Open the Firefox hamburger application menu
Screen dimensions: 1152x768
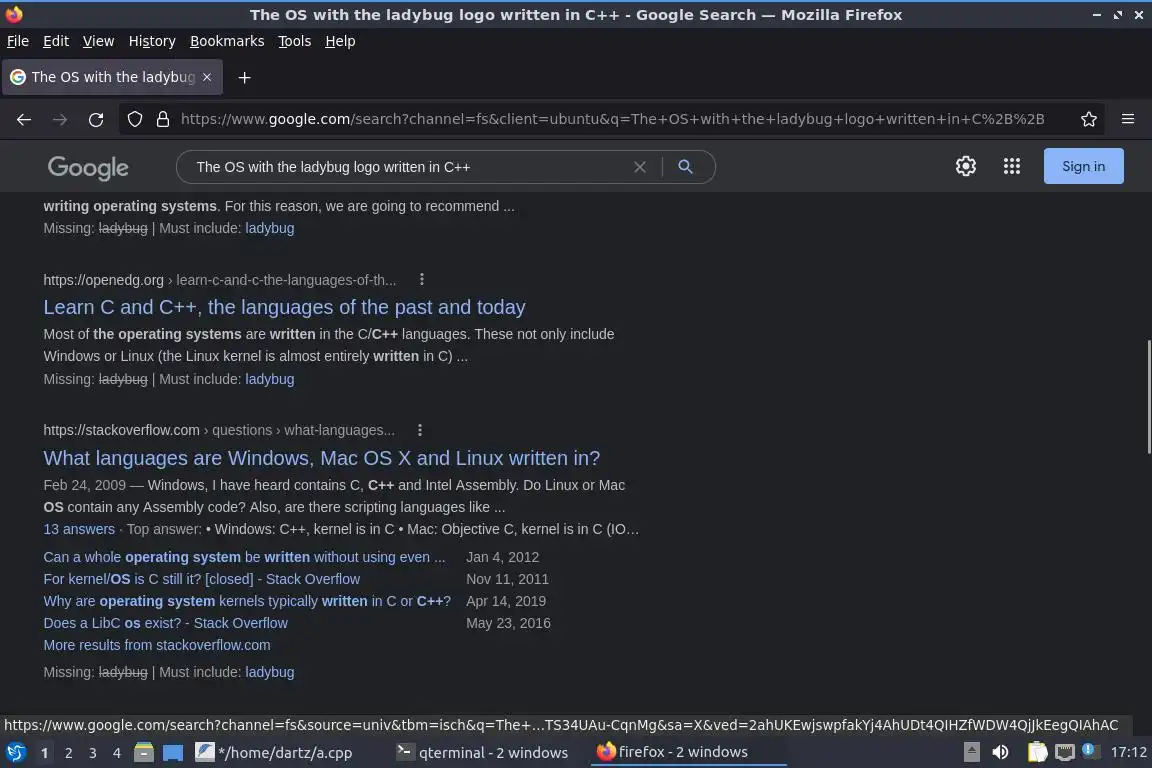pyautogui.click(x=1128, y=119)
